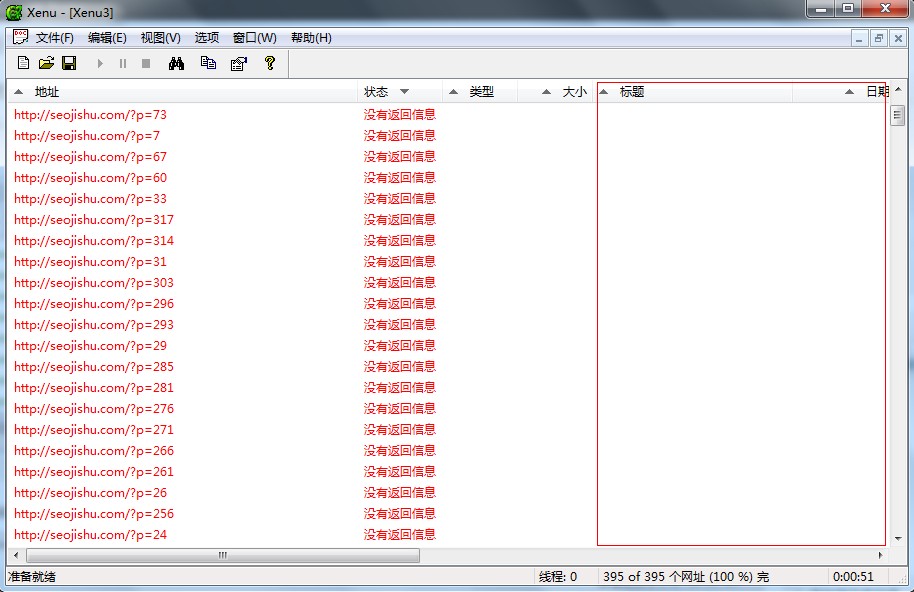Sort by the 状态 column header
The height and width of the screenshot is (592, 914).
(377, 92)
